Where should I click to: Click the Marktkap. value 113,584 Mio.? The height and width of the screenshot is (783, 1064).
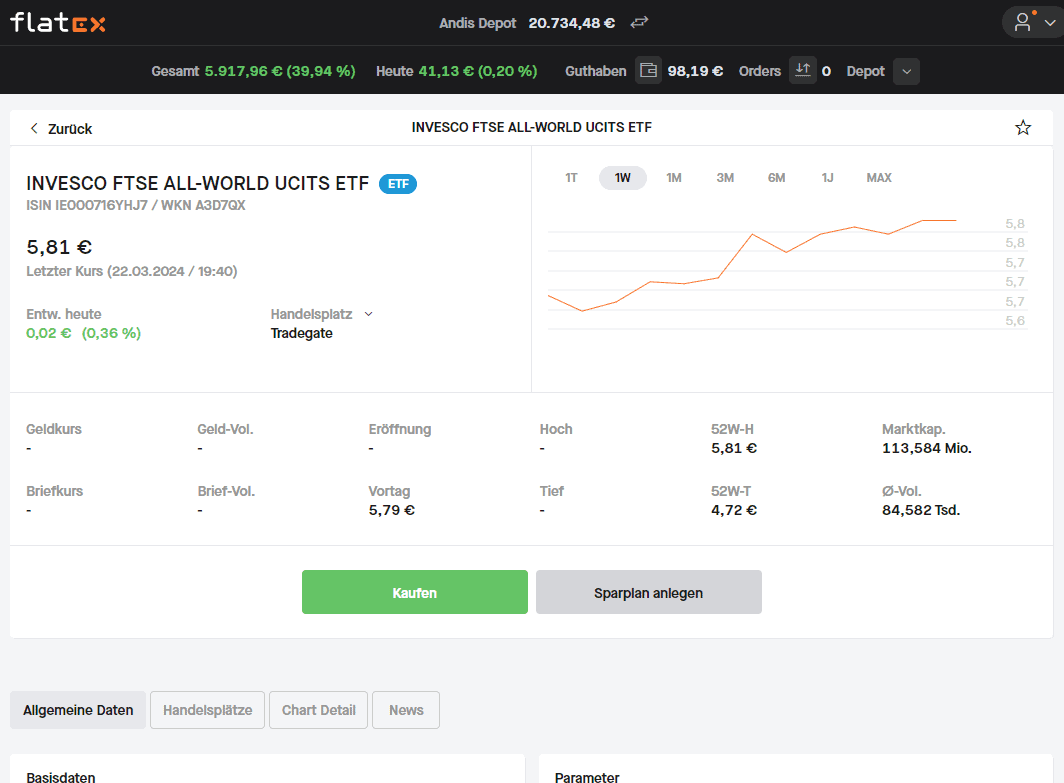pos(927,448)
